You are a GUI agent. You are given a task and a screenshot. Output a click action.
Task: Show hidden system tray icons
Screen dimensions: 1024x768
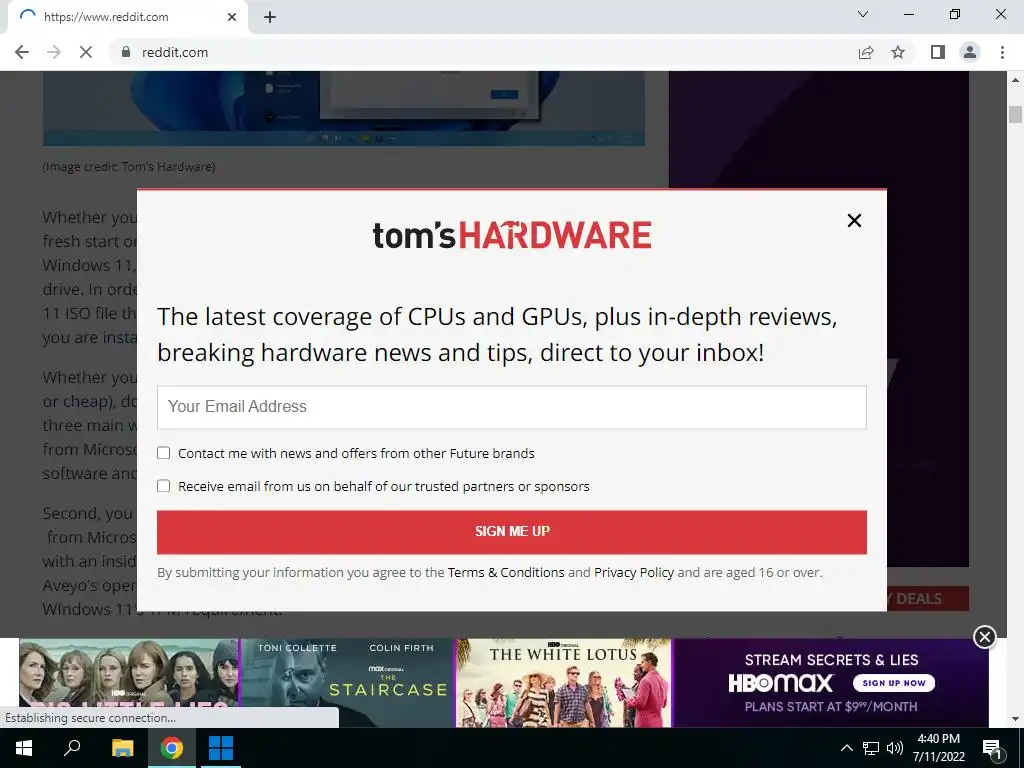point(846,748)
